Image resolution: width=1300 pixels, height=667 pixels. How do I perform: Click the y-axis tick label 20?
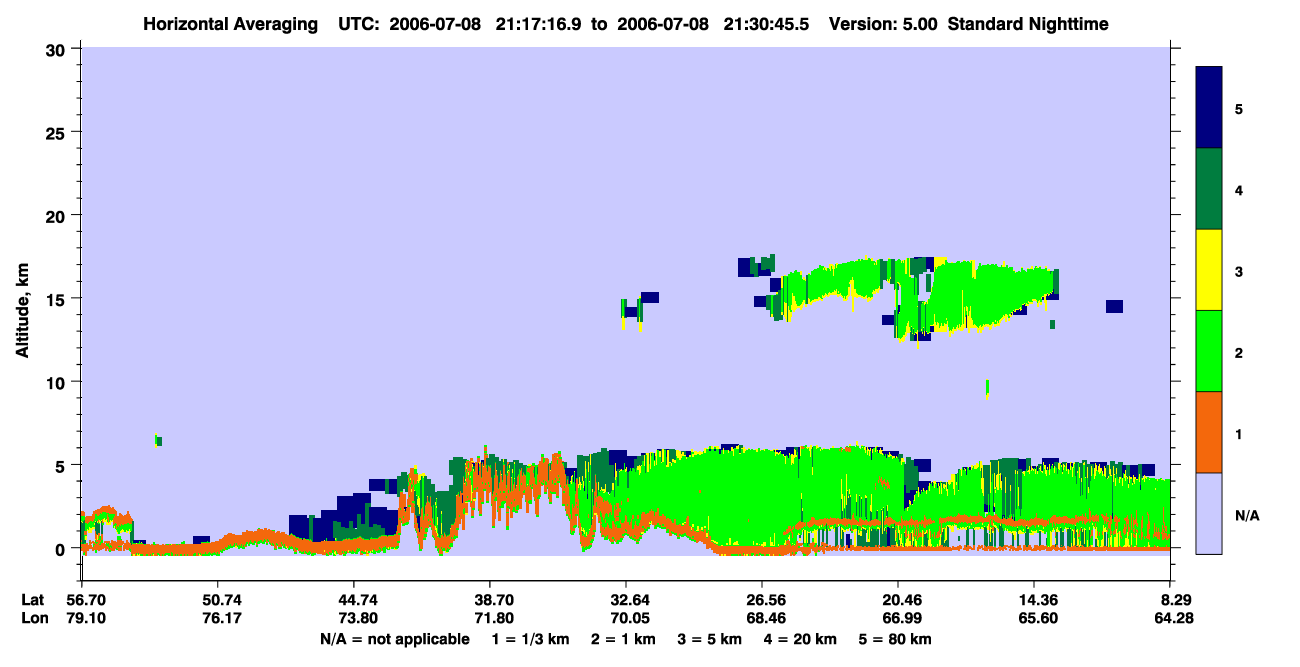58,215
